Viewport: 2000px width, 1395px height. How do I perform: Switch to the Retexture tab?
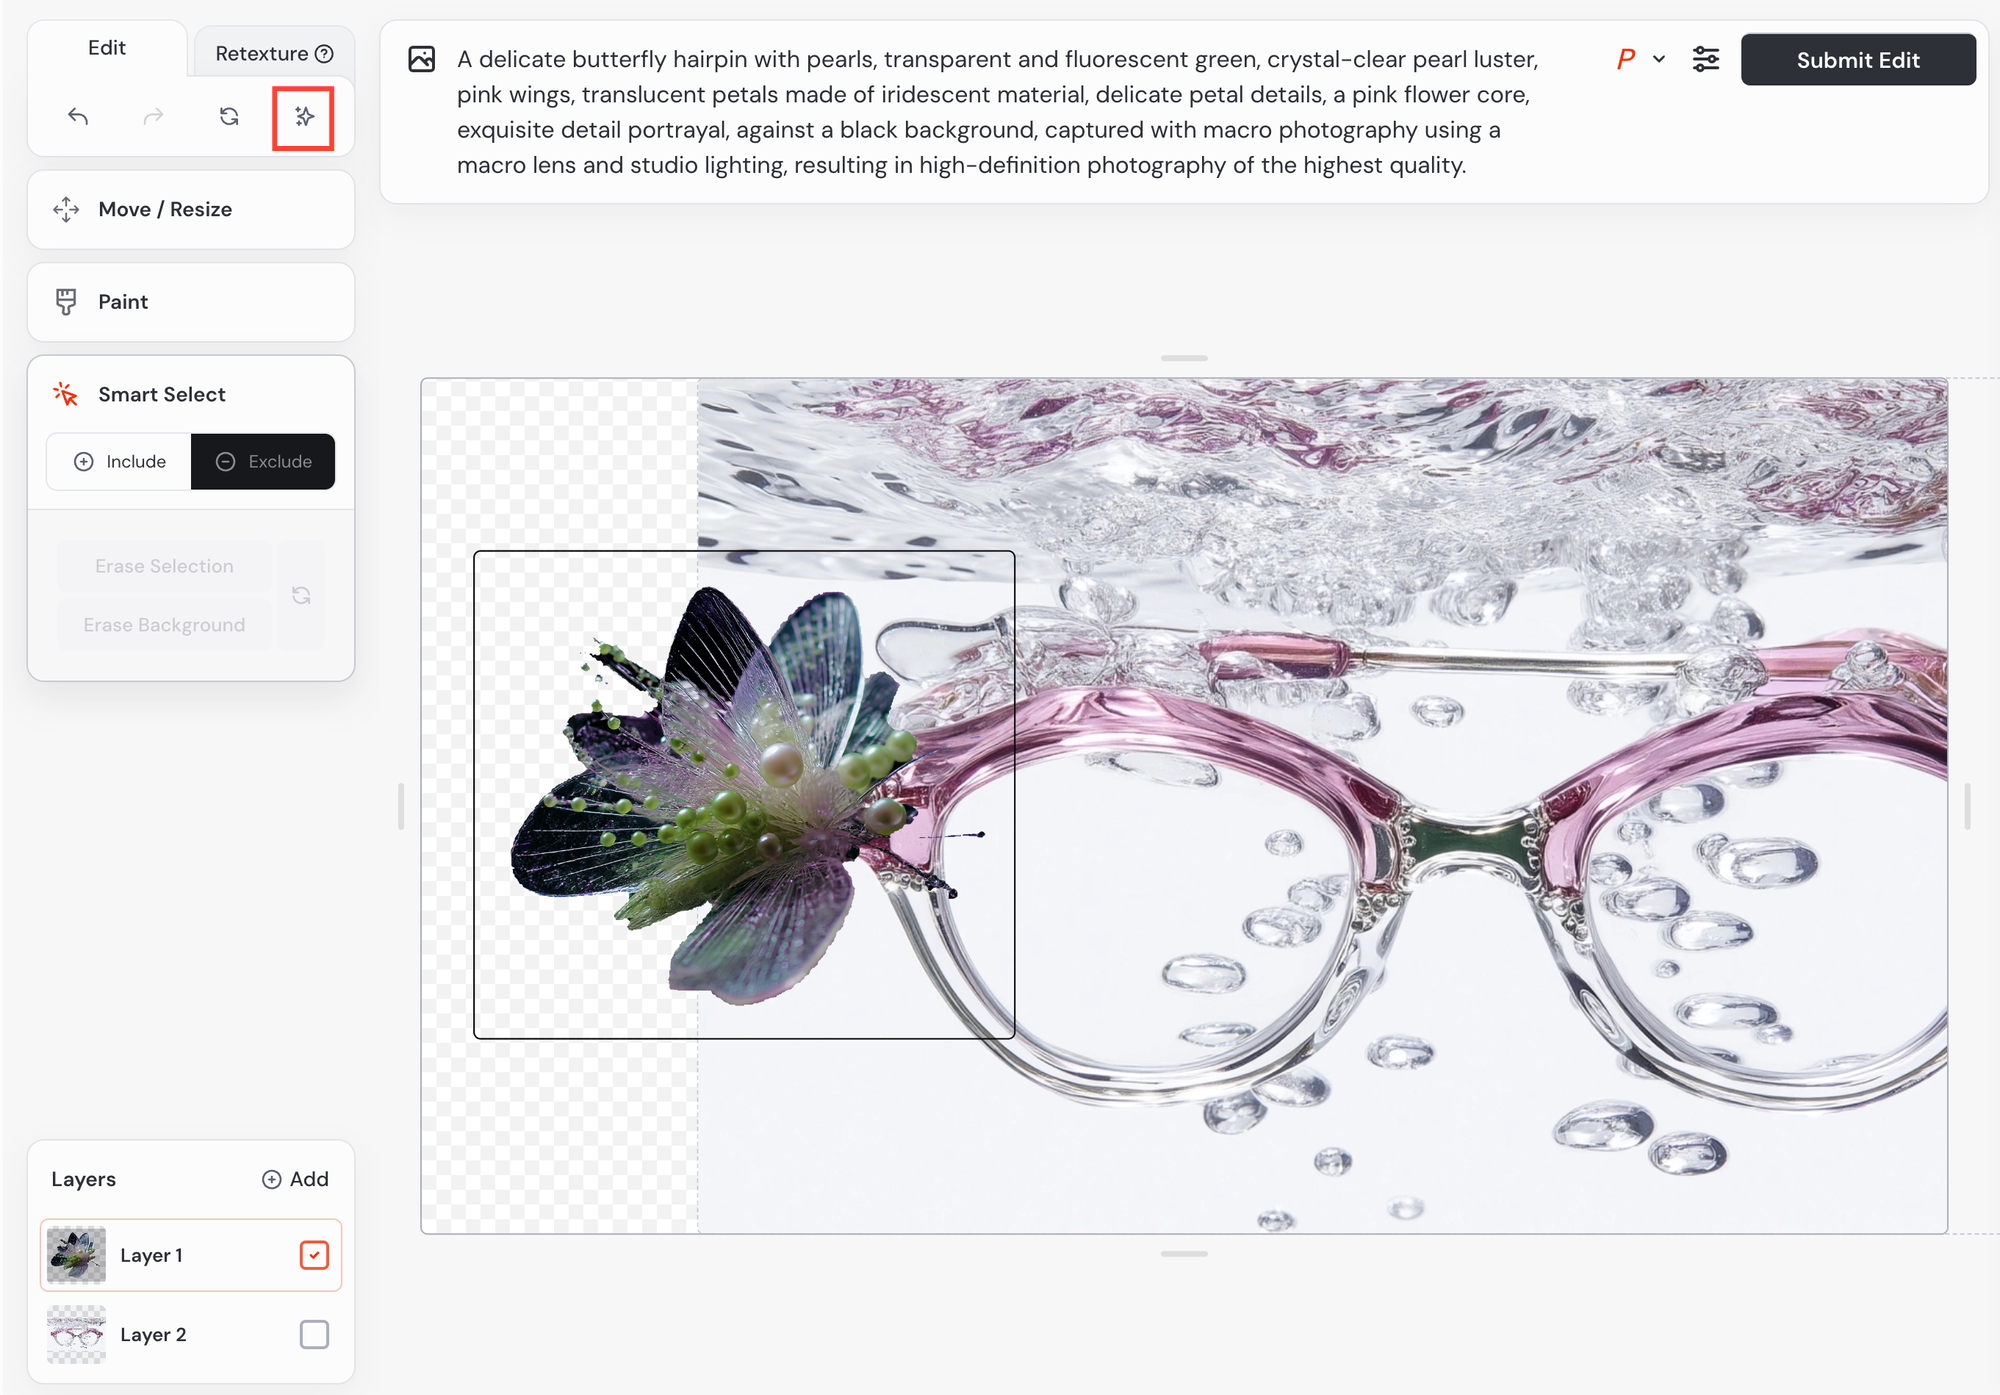273,53
